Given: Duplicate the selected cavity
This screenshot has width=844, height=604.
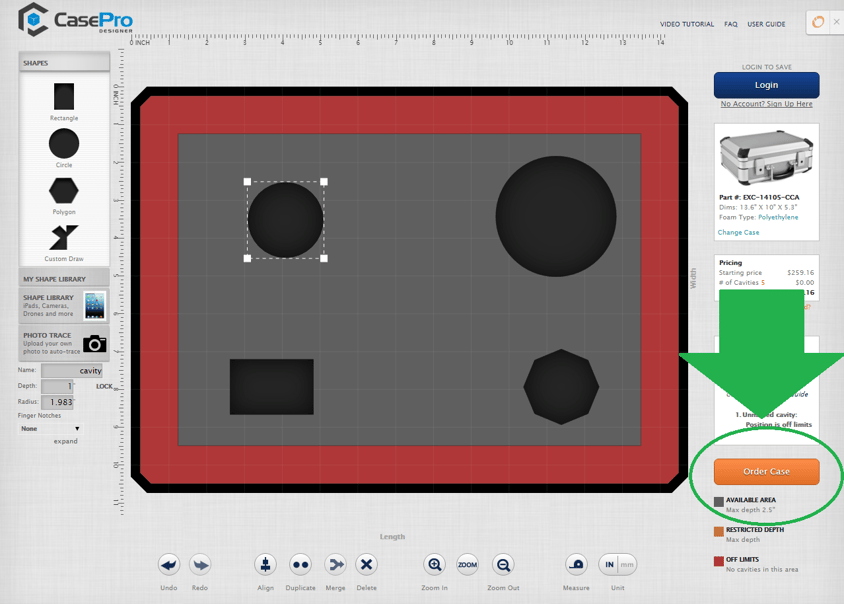Looking at the screenshot, I should [300, 564].
